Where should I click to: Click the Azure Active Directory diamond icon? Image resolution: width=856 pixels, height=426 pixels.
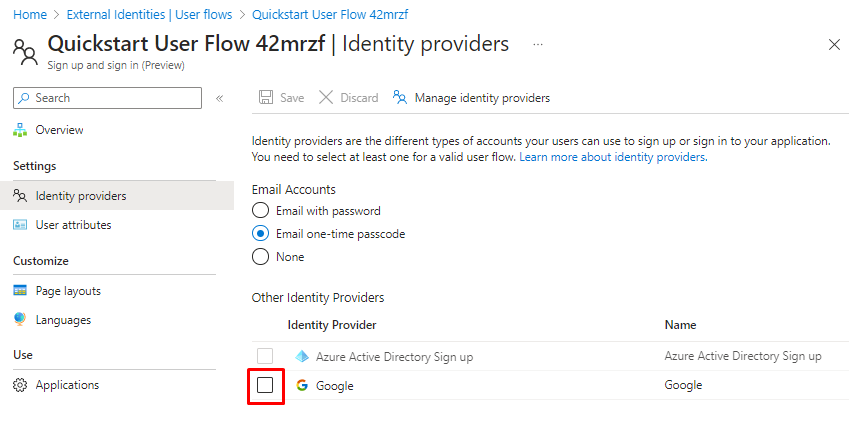click(302, 356)
